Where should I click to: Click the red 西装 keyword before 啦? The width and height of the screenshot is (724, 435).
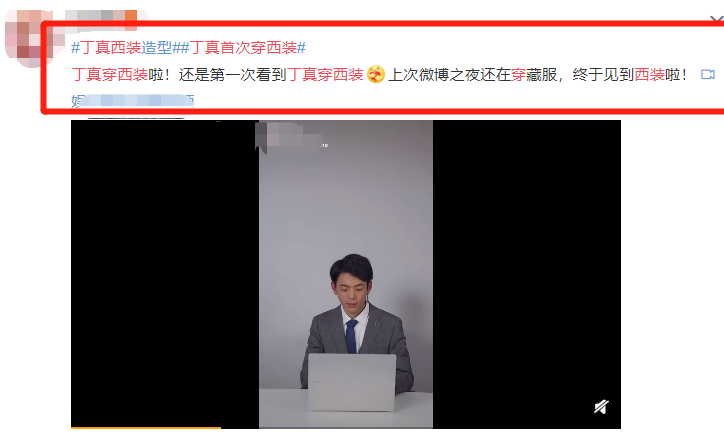649,74
